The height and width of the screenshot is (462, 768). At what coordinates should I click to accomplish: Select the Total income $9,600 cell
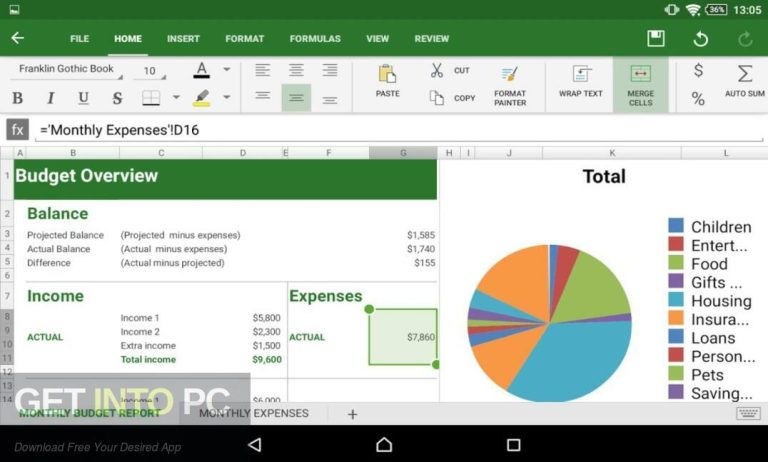tap(267, 359)
